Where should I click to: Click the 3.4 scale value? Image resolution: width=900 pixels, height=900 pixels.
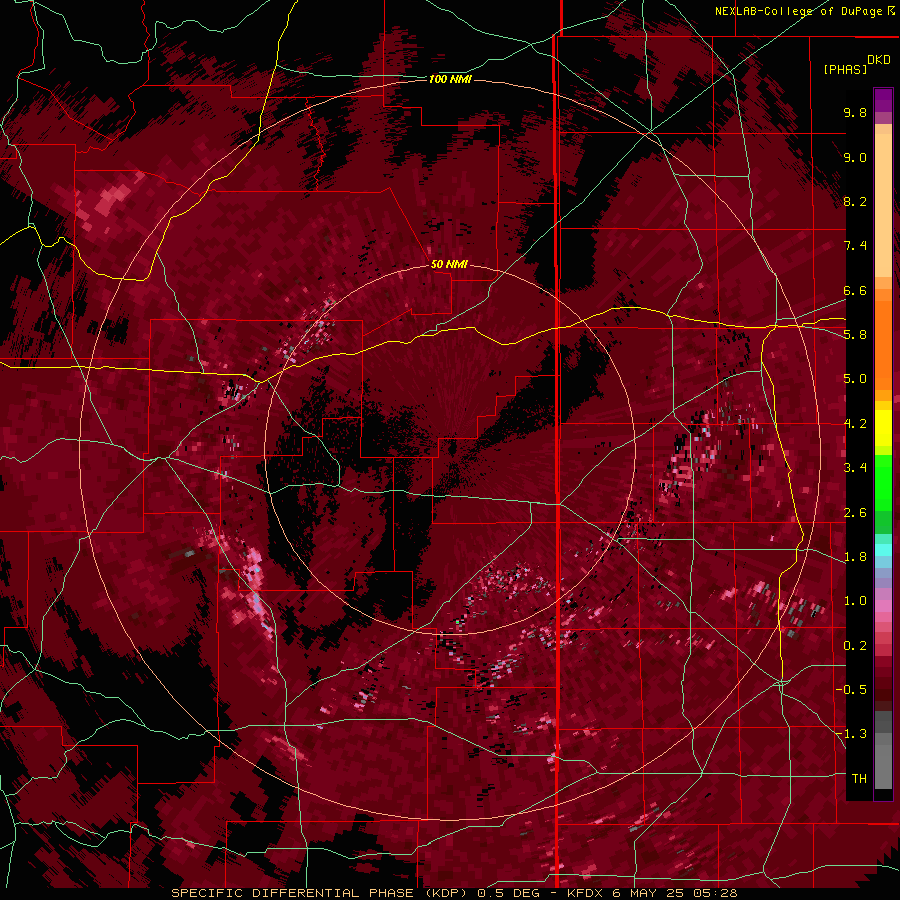855,468
